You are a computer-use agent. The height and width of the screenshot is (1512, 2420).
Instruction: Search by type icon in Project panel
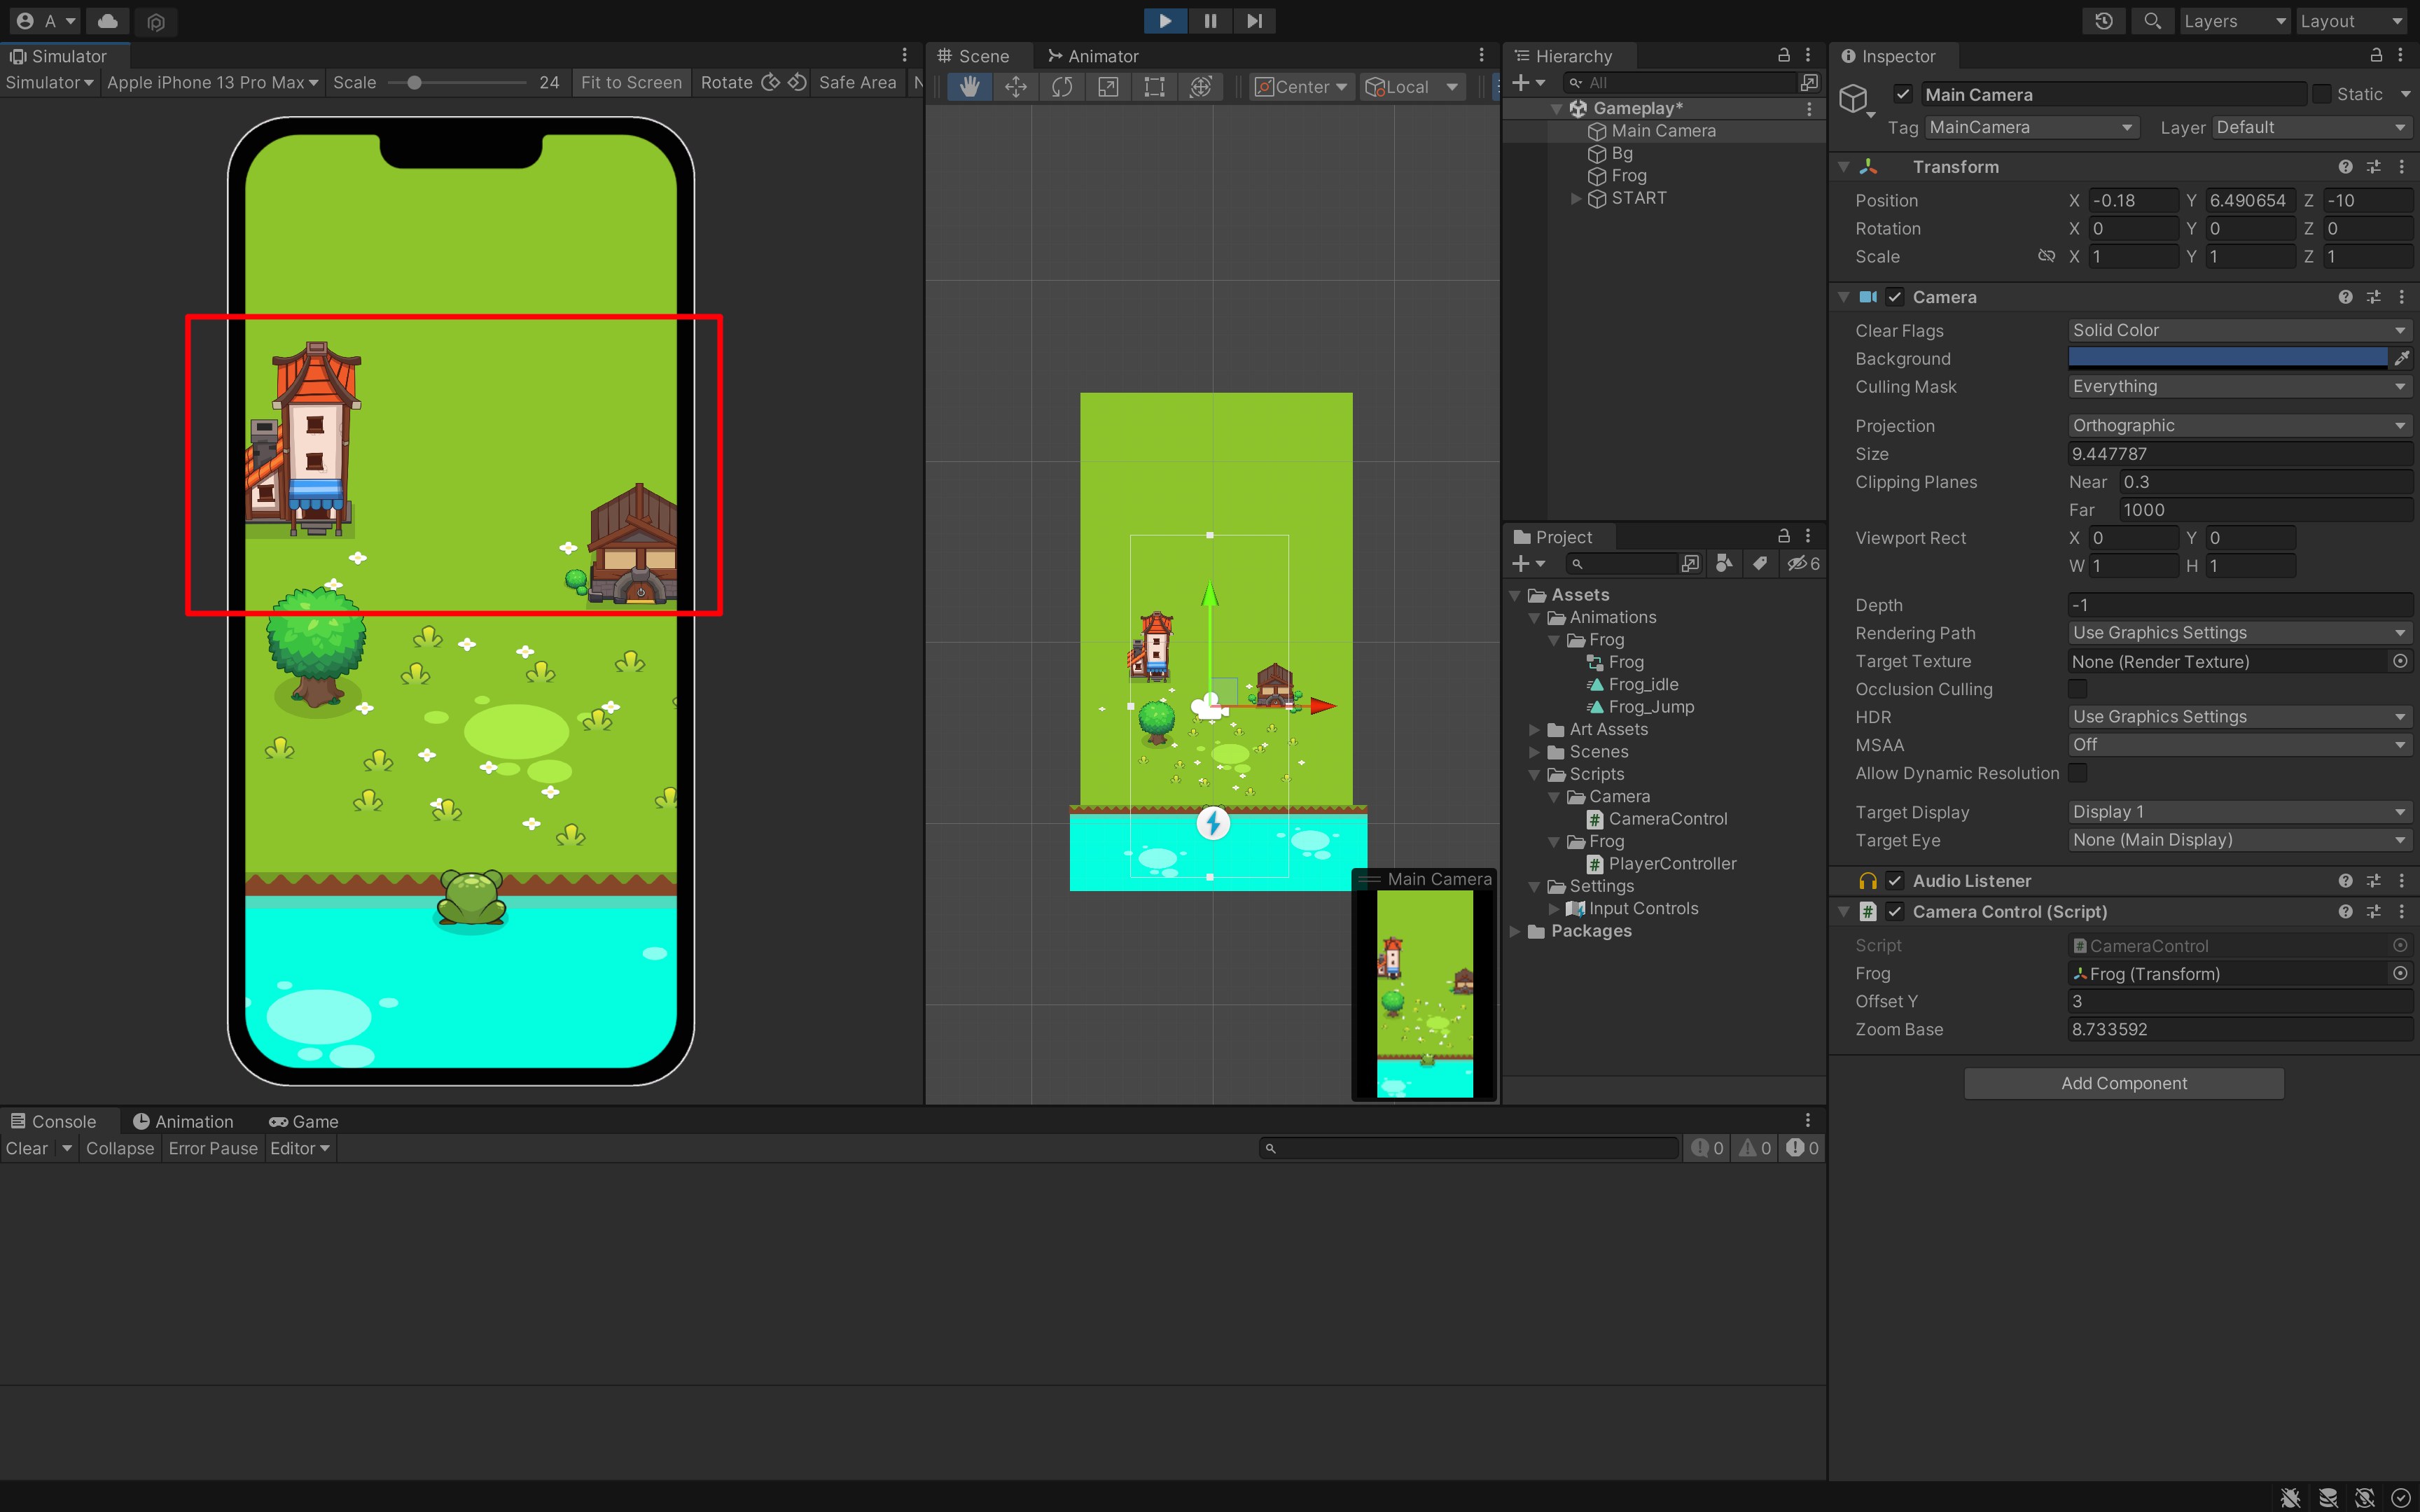[x=1724, y=564]
